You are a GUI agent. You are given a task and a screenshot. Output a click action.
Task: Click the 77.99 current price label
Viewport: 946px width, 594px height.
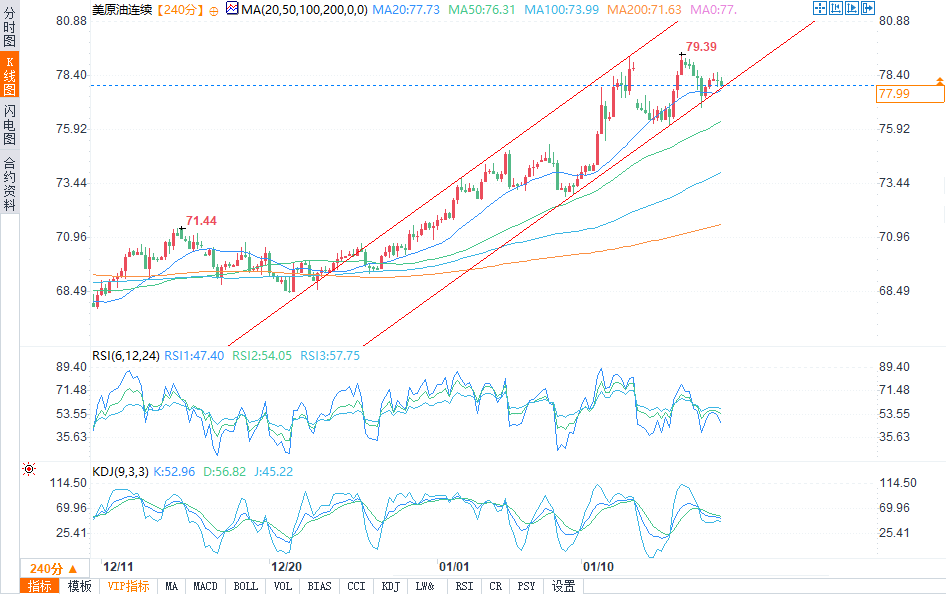click(x=908, y=94)
